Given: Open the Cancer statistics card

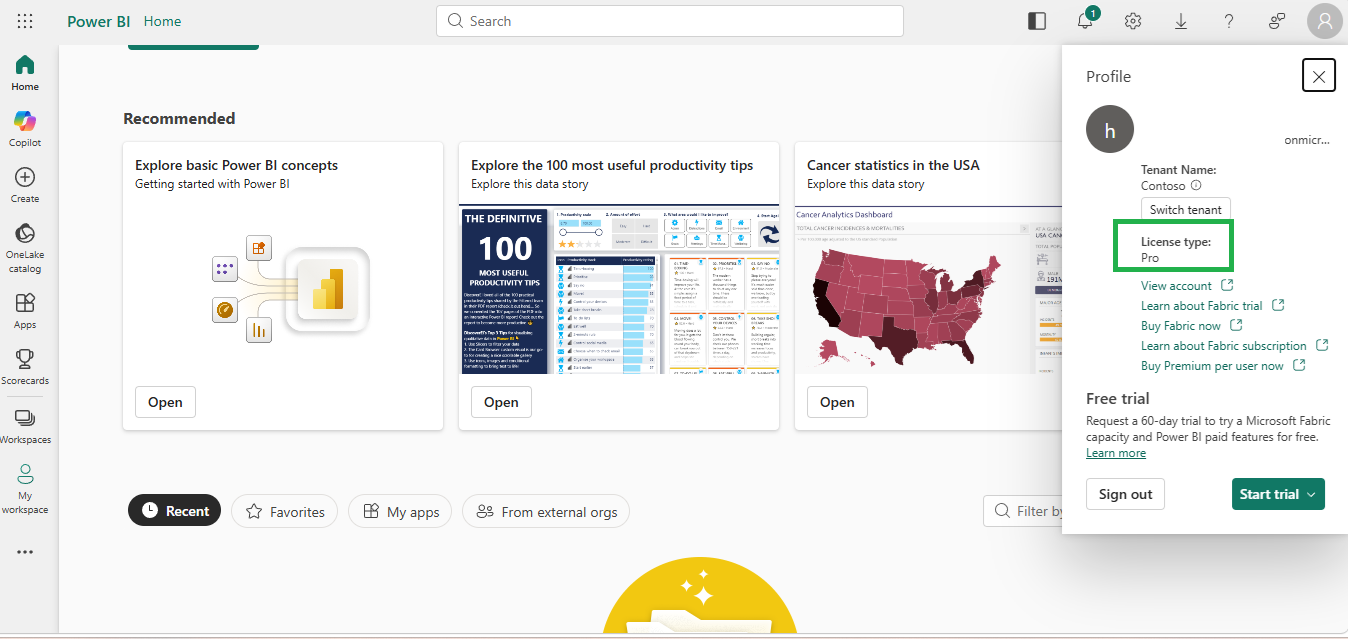Looking at the screenshot, I should pyautogui.click(x=837, y=402).
